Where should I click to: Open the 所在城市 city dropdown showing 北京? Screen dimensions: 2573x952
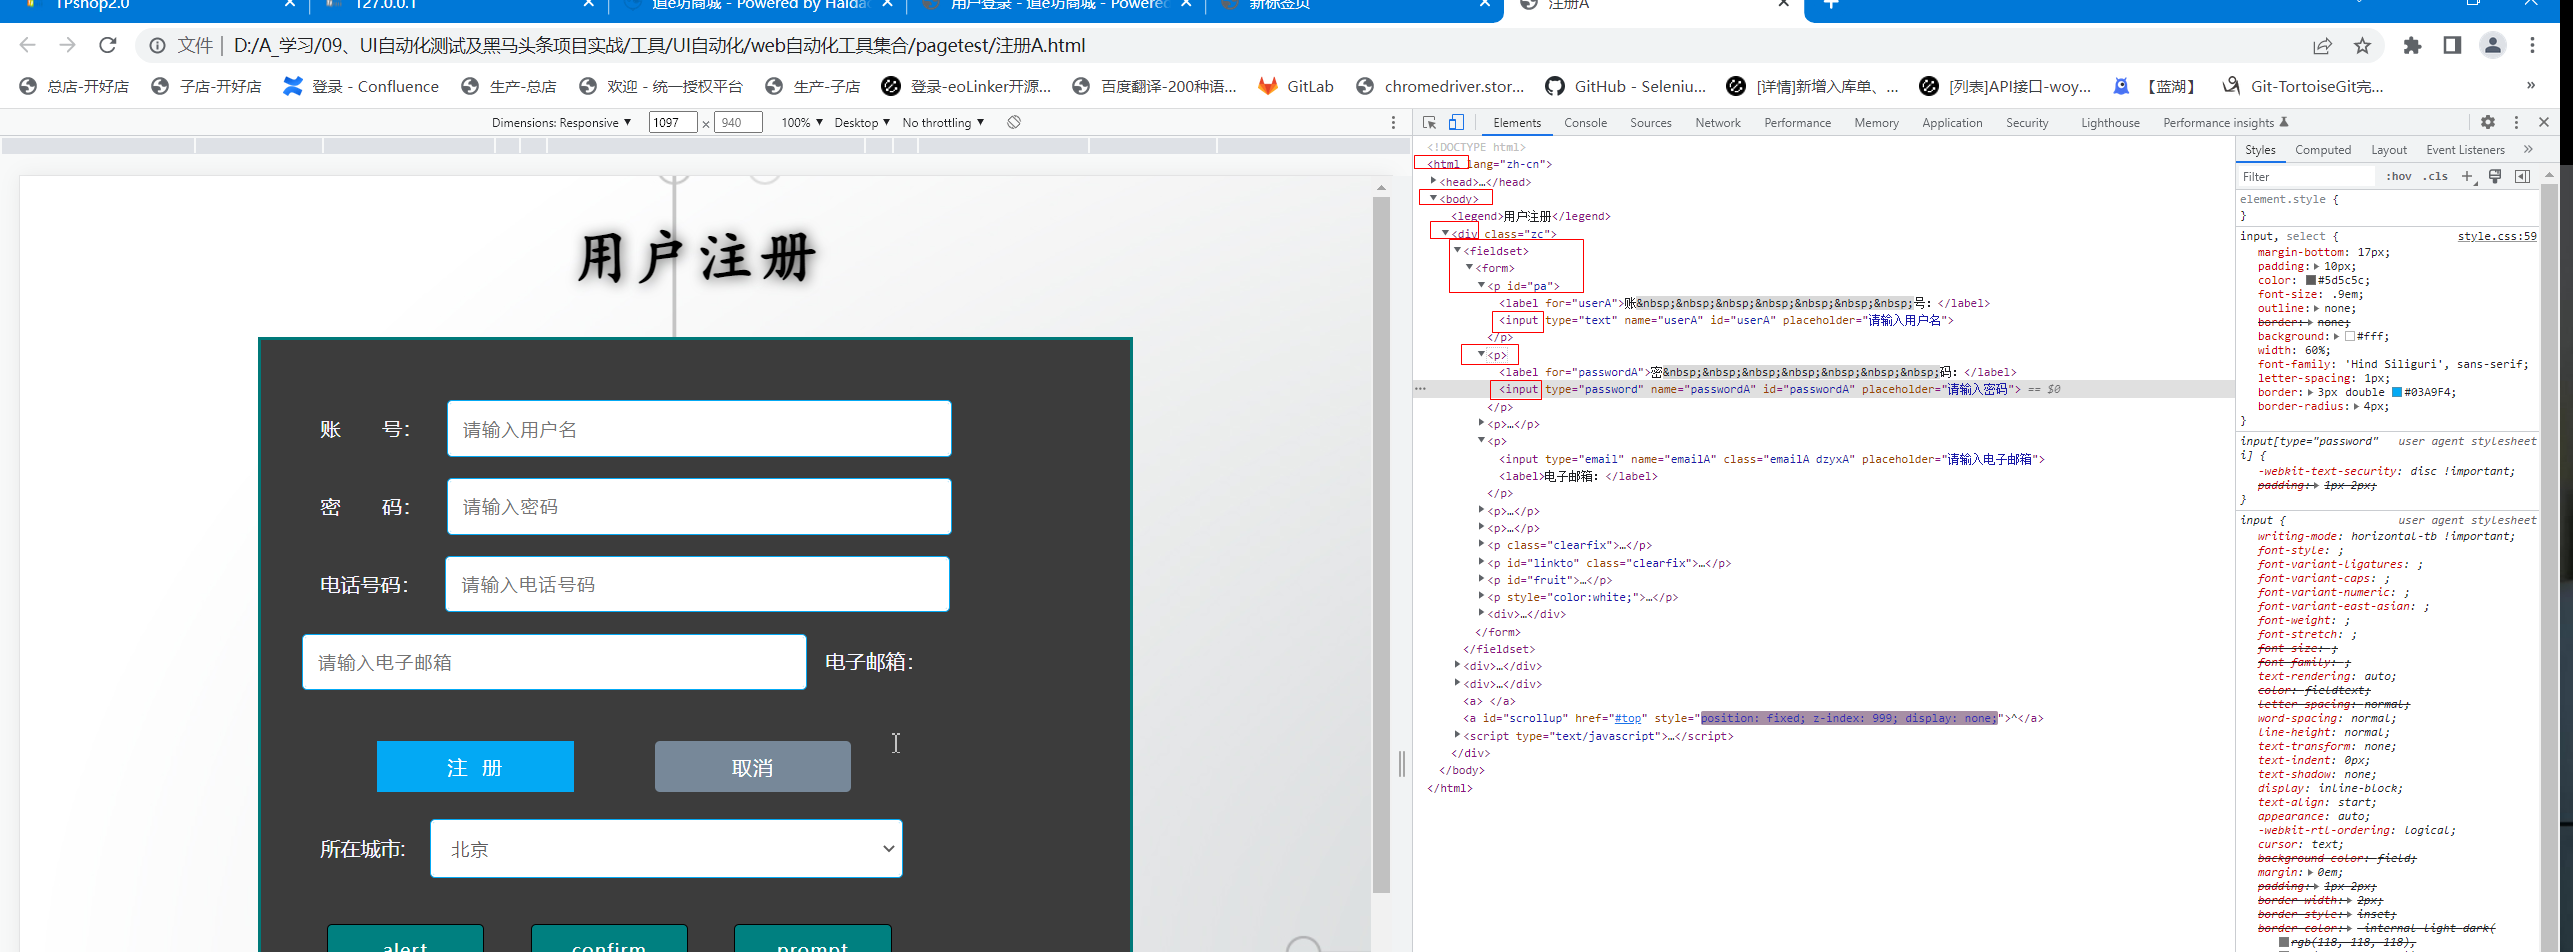[x=666, y=849]
